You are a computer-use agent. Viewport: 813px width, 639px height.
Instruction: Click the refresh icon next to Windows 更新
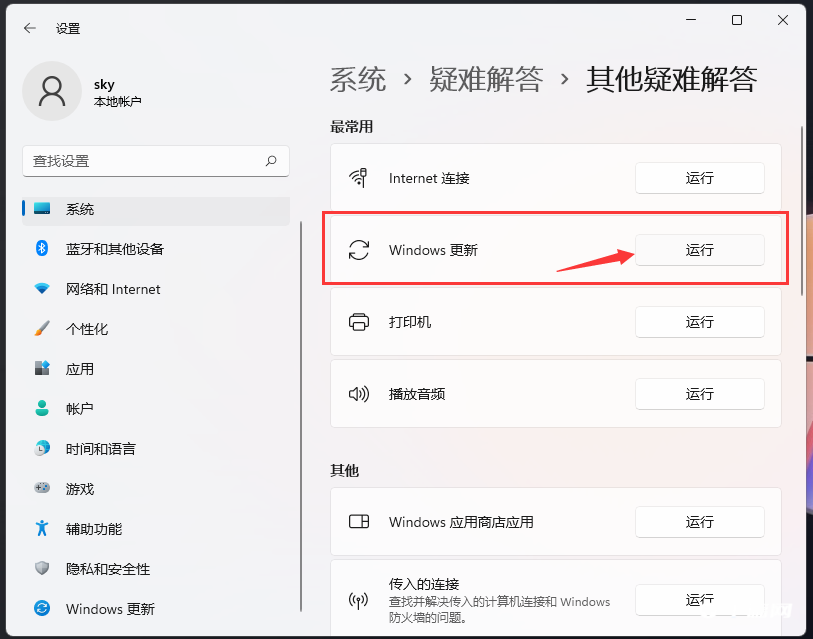tap(359, 250)
